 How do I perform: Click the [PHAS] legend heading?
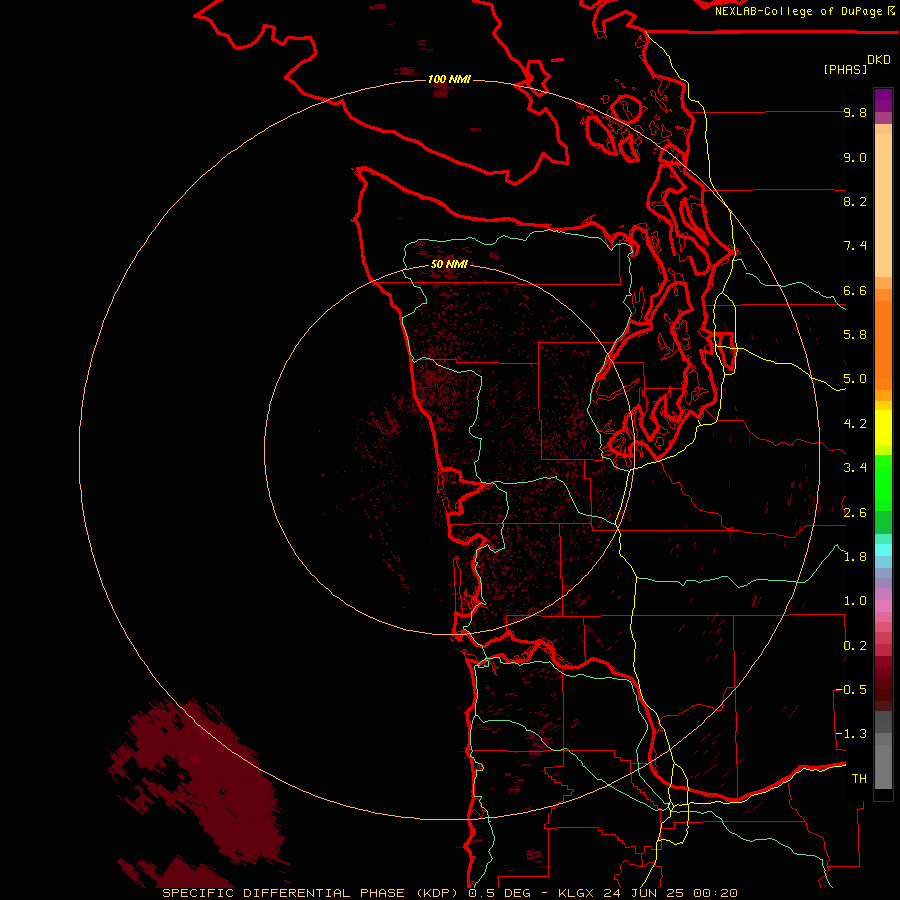pos(845,70)
